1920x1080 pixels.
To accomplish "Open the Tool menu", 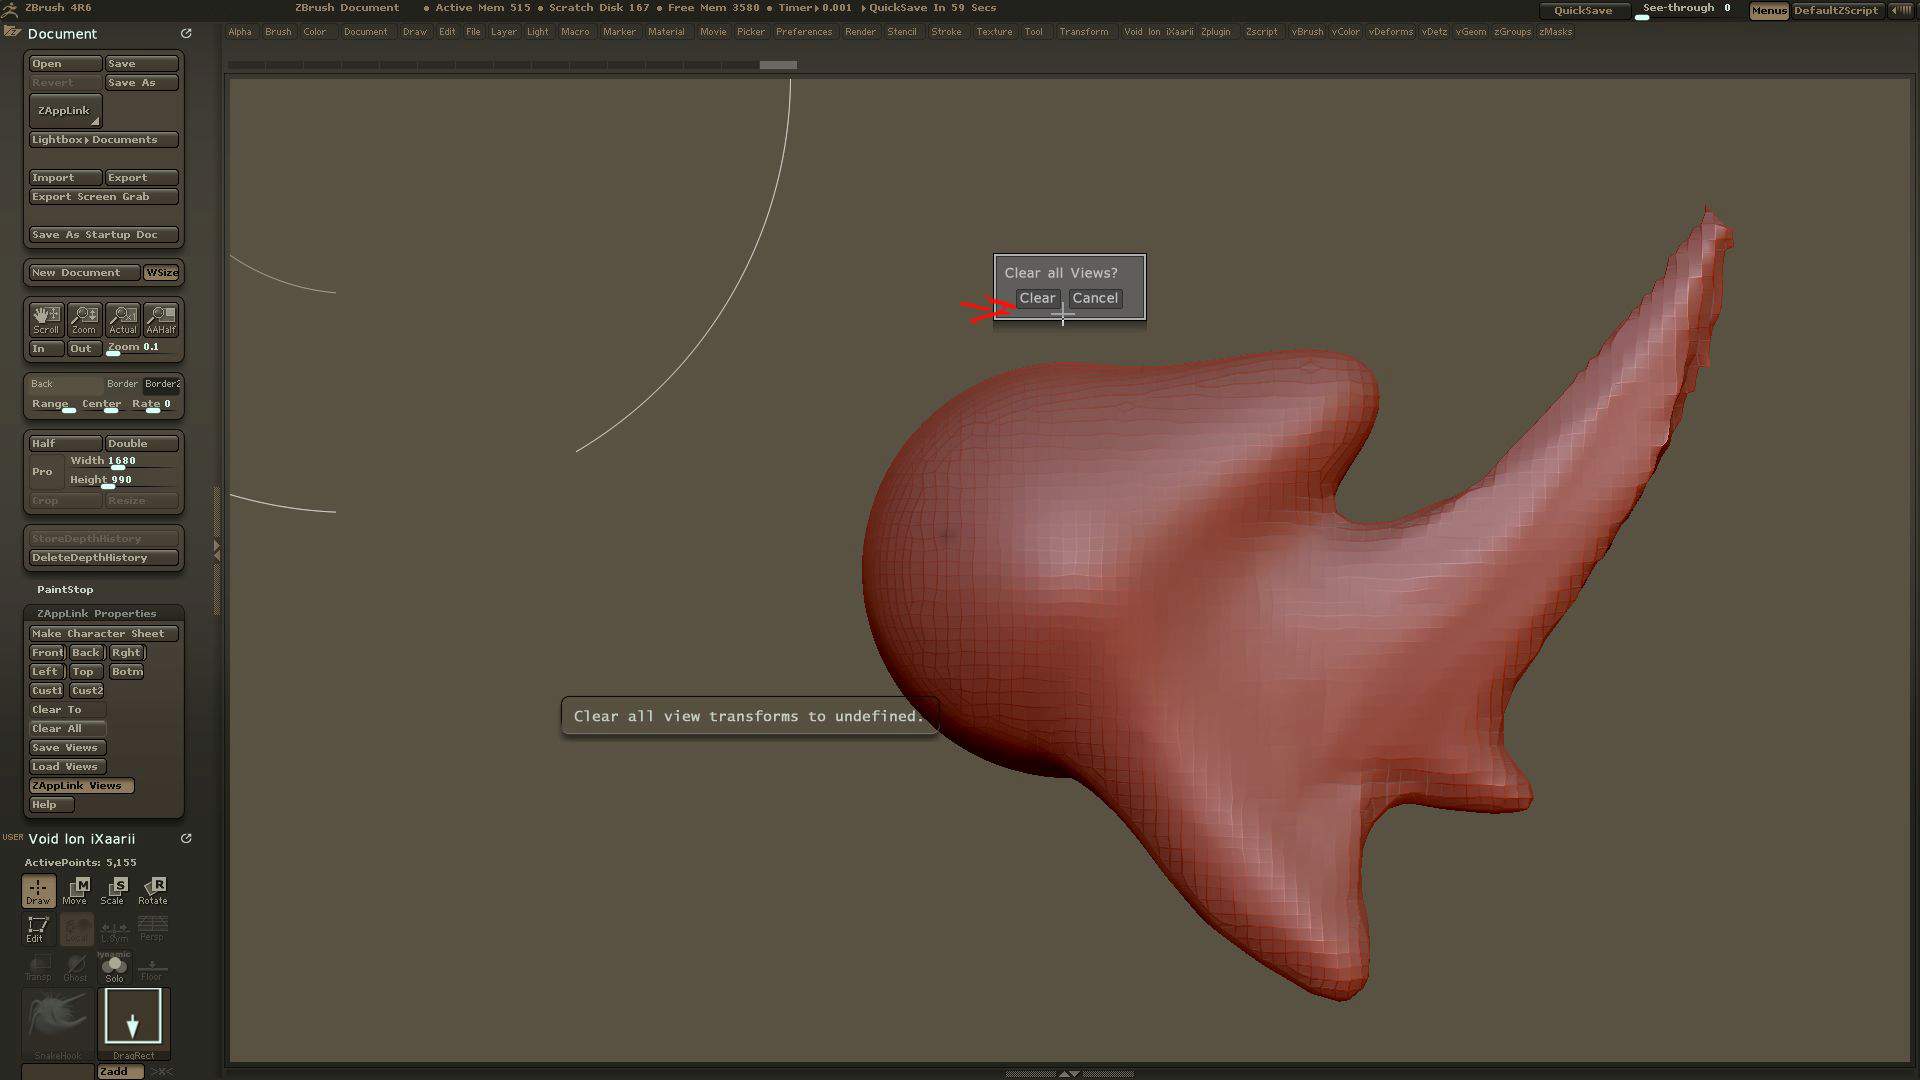I will 1033,32.
